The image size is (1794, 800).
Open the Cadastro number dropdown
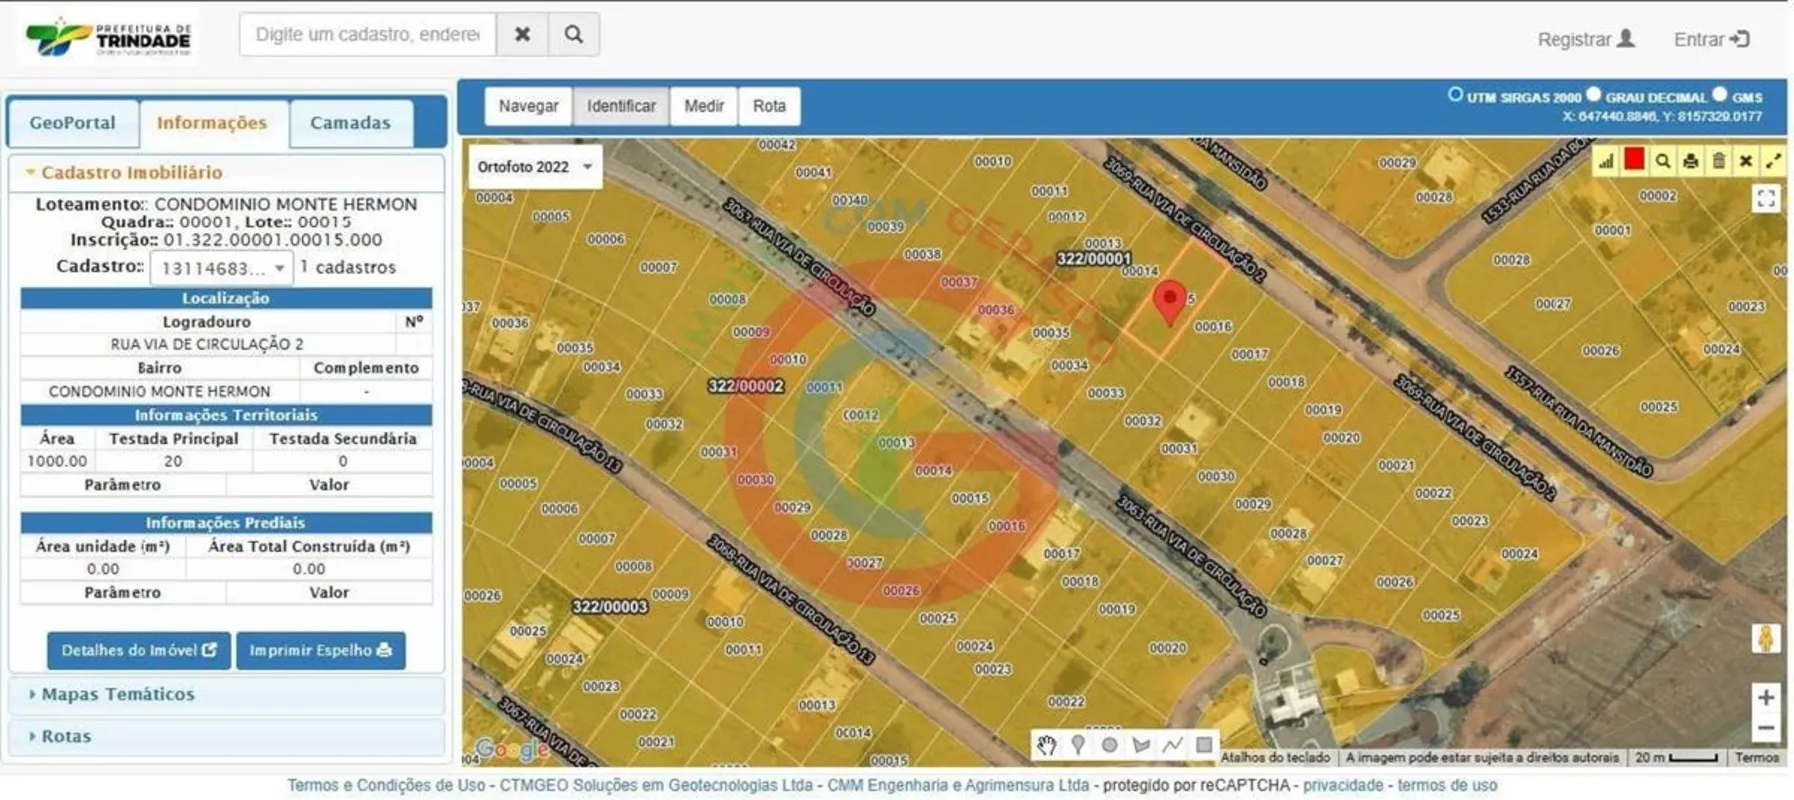(221, 268)
